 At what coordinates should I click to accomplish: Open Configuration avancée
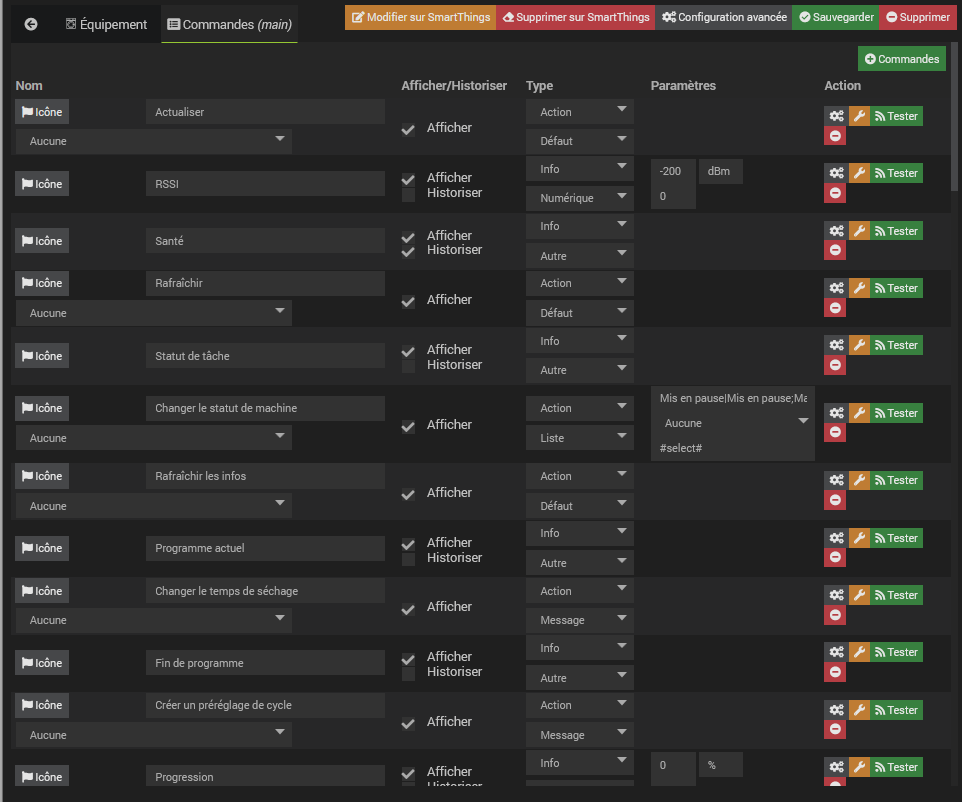click(x=724, y=17)
